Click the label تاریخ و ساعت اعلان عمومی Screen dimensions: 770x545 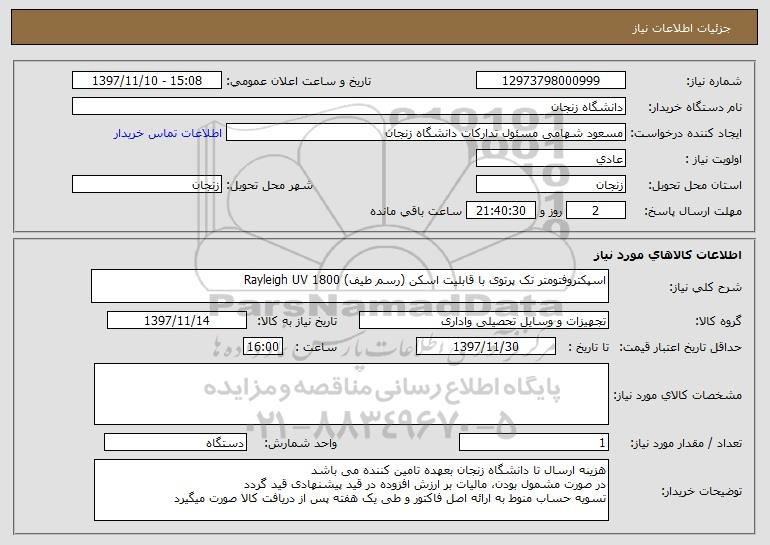tap(299, 81)
